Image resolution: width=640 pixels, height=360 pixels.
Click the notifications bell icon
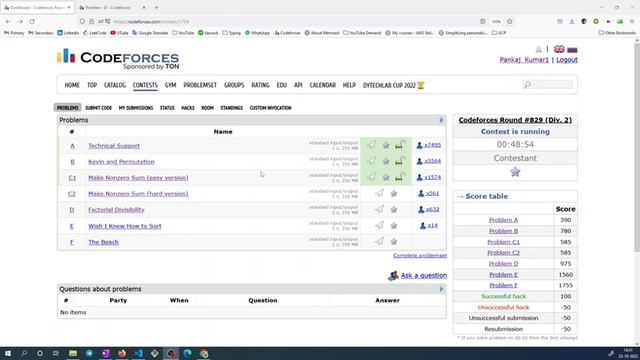click(538, 49)
